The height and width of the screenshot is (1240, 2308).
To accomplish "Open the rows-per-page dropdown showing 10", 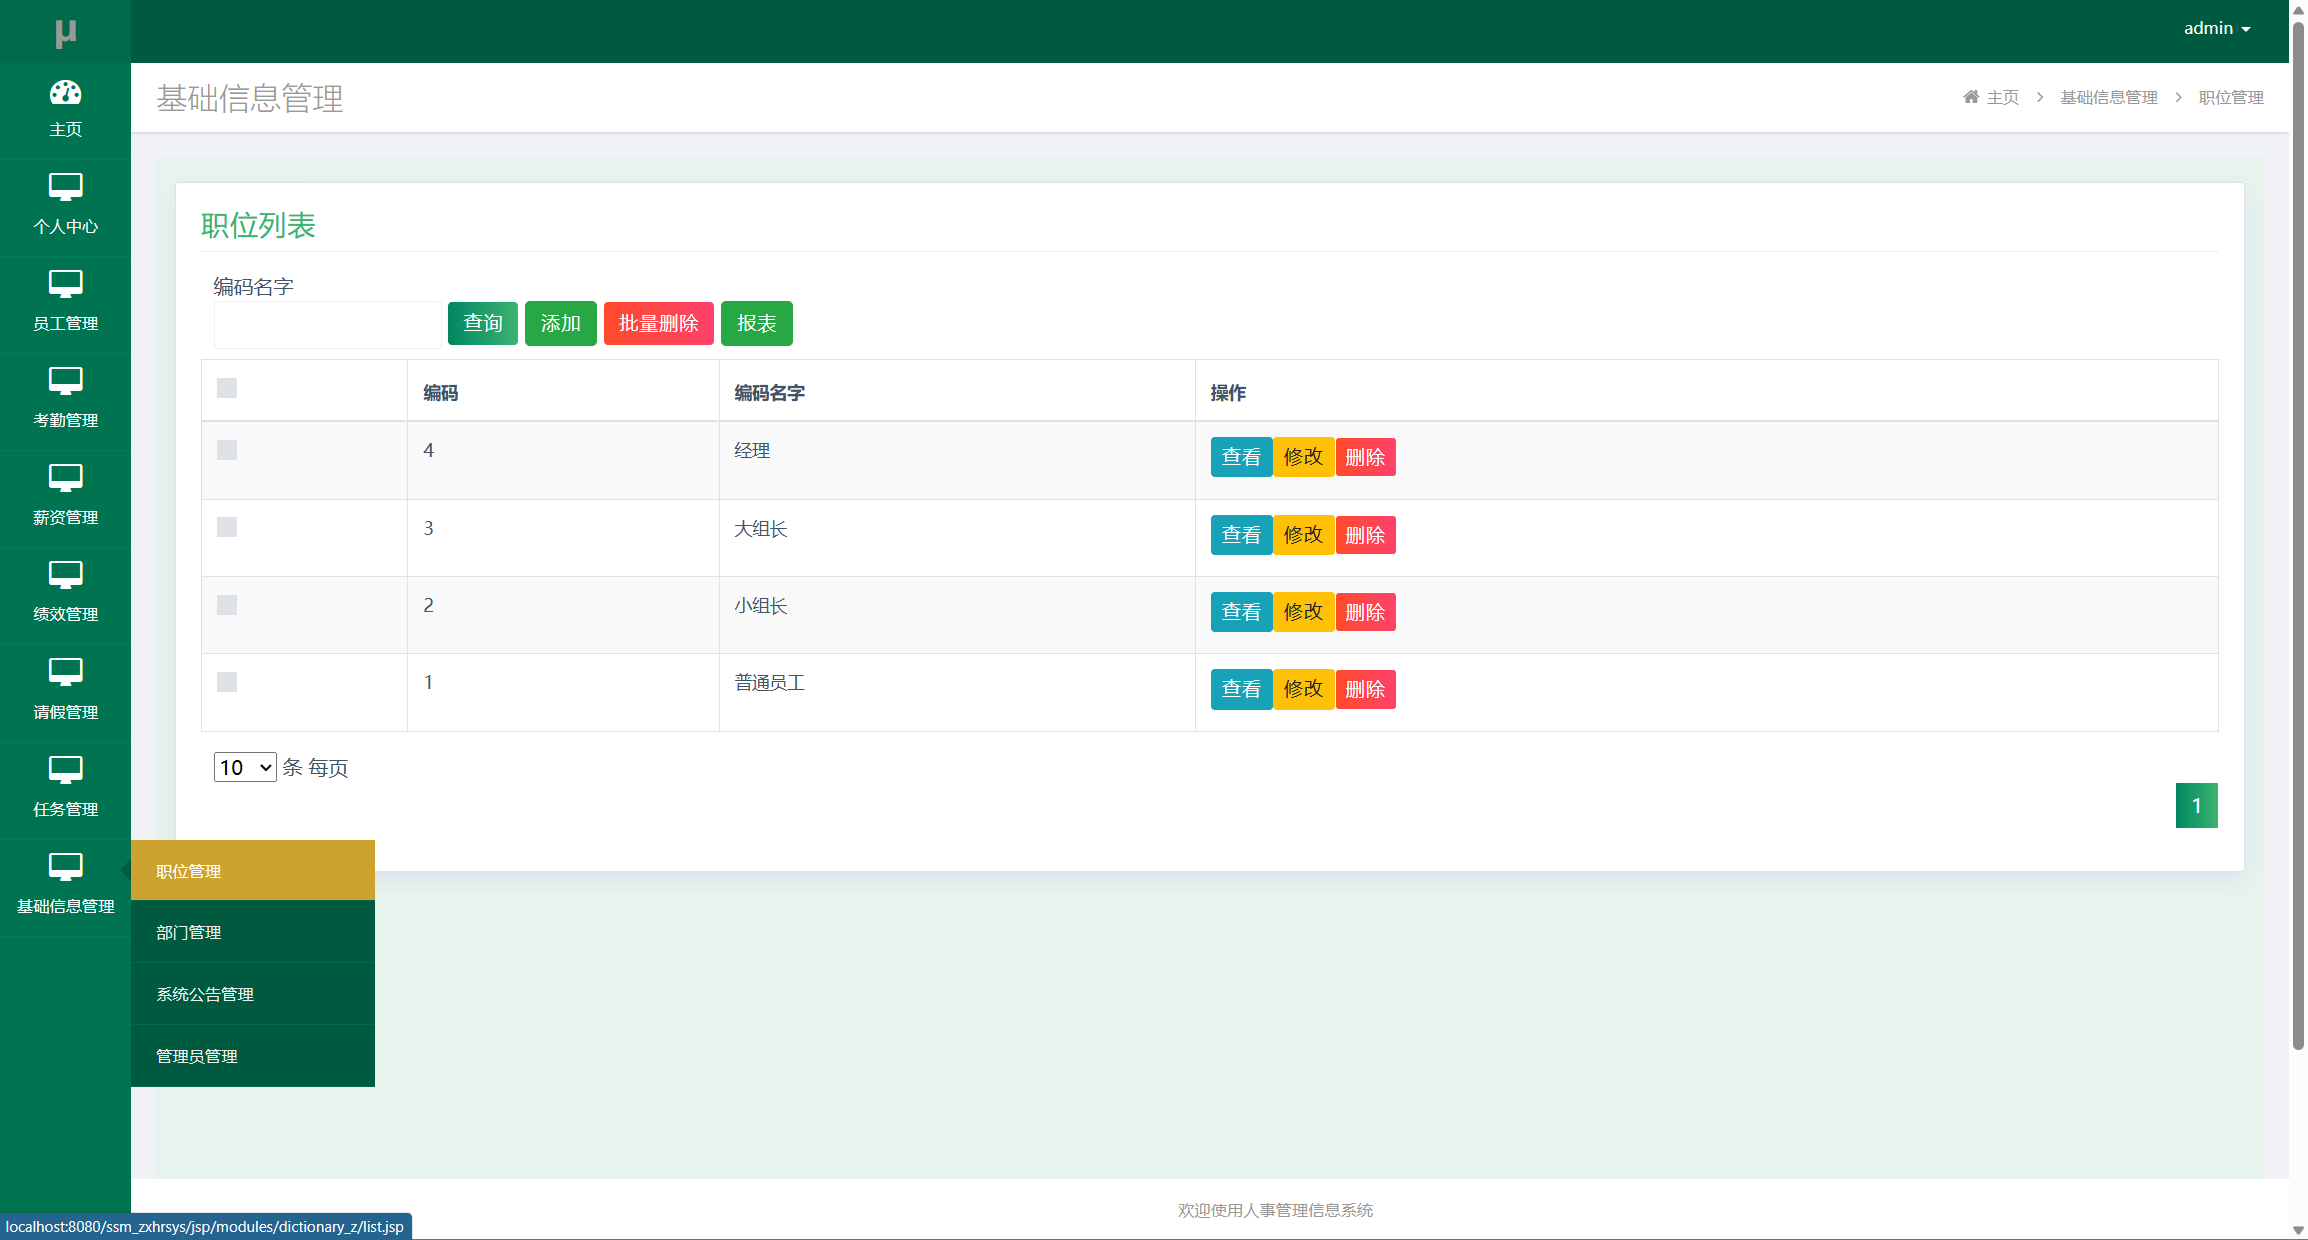I will coord(245,767).
